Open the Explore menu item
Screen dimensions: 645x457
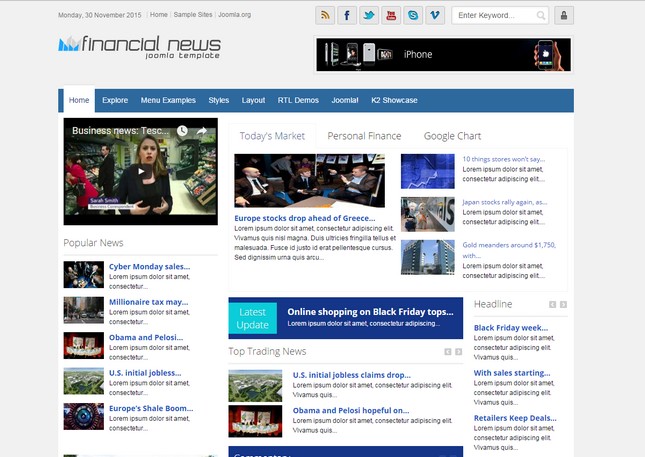click(x=115, y=100)
